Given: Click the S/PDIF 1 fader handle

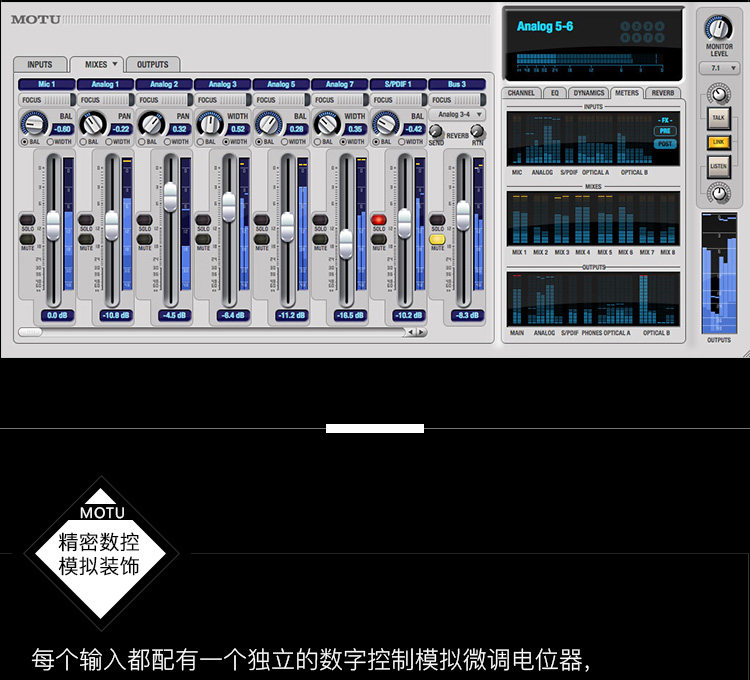Looking at the screenshot, I should point(405,223).
